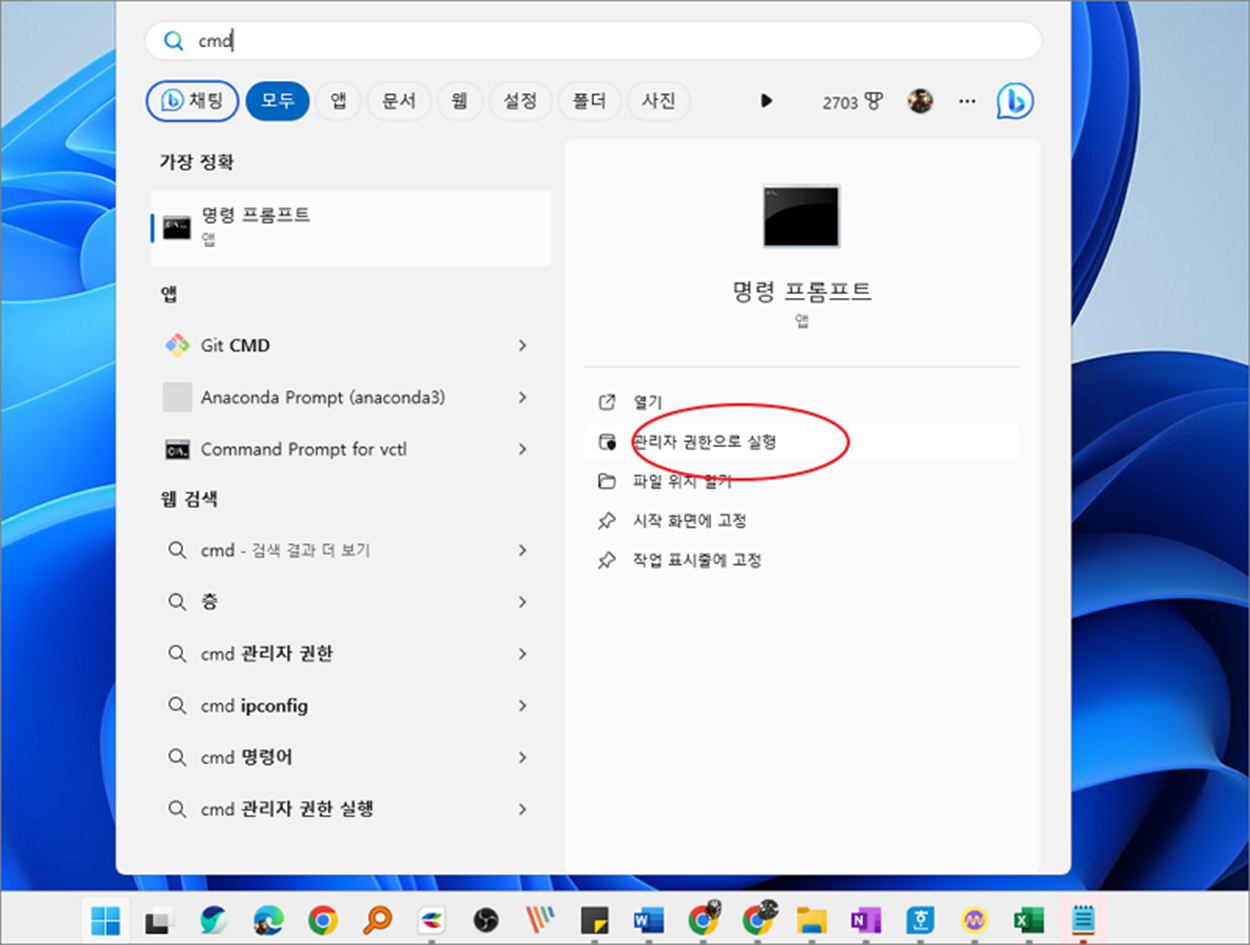
Task: Select the cmd 명령어 suggestion
Action: (x=330, y=757)
